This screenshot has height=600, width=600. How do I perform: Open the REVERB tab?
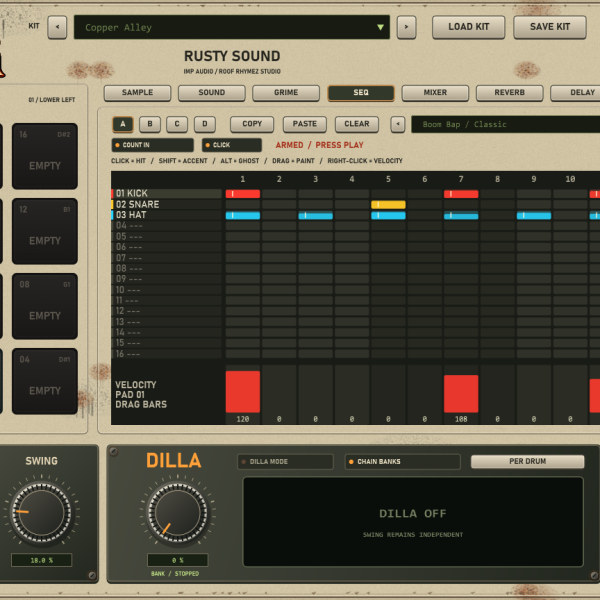click(x=509, y=93)
